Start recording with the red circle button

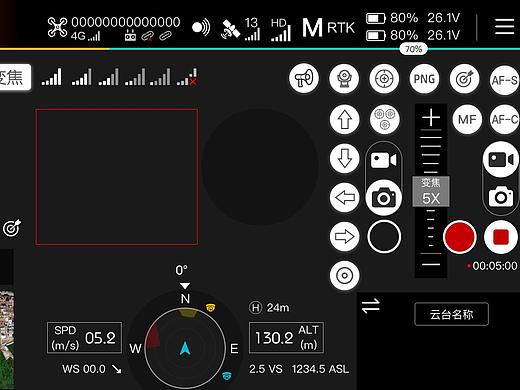[x=460, y=237]
